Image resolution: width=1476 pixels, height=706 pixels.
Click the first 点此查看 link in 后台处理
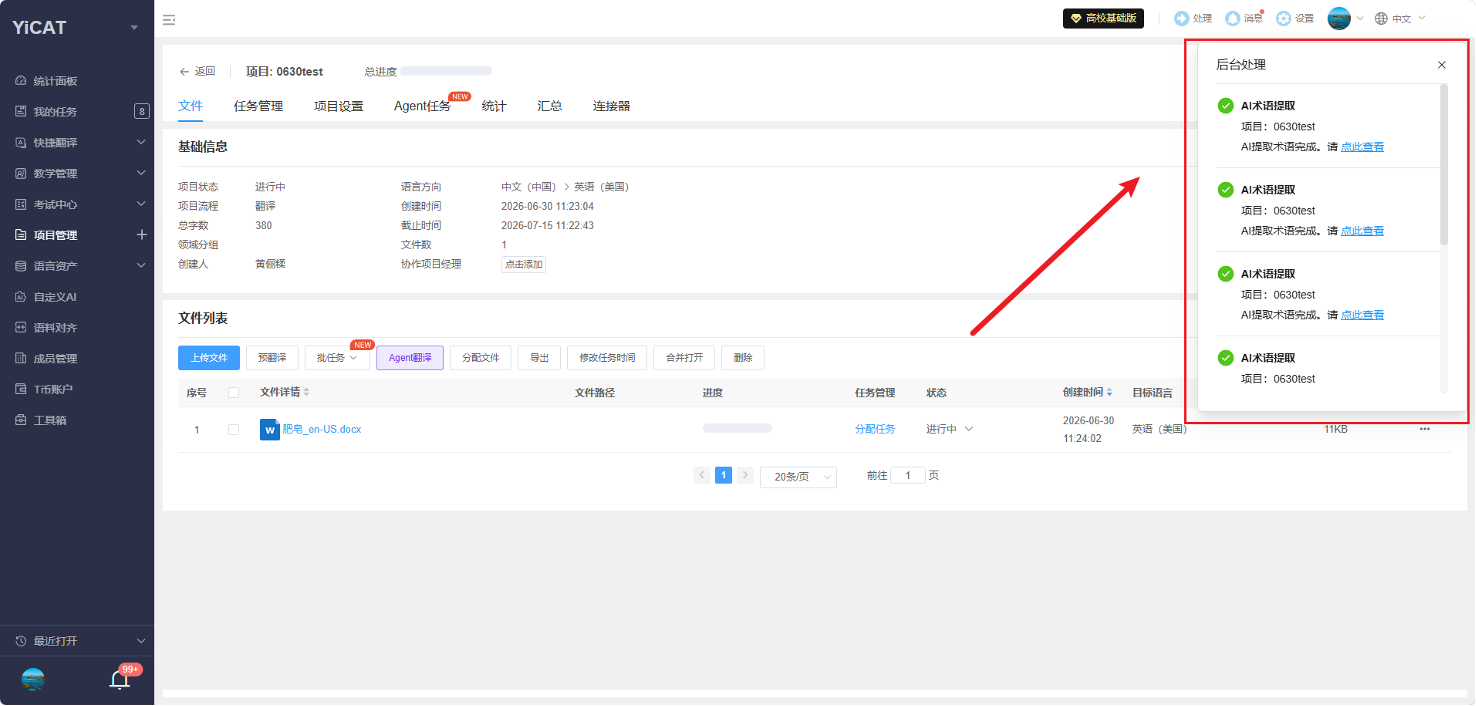click(x=1362, y=147)
